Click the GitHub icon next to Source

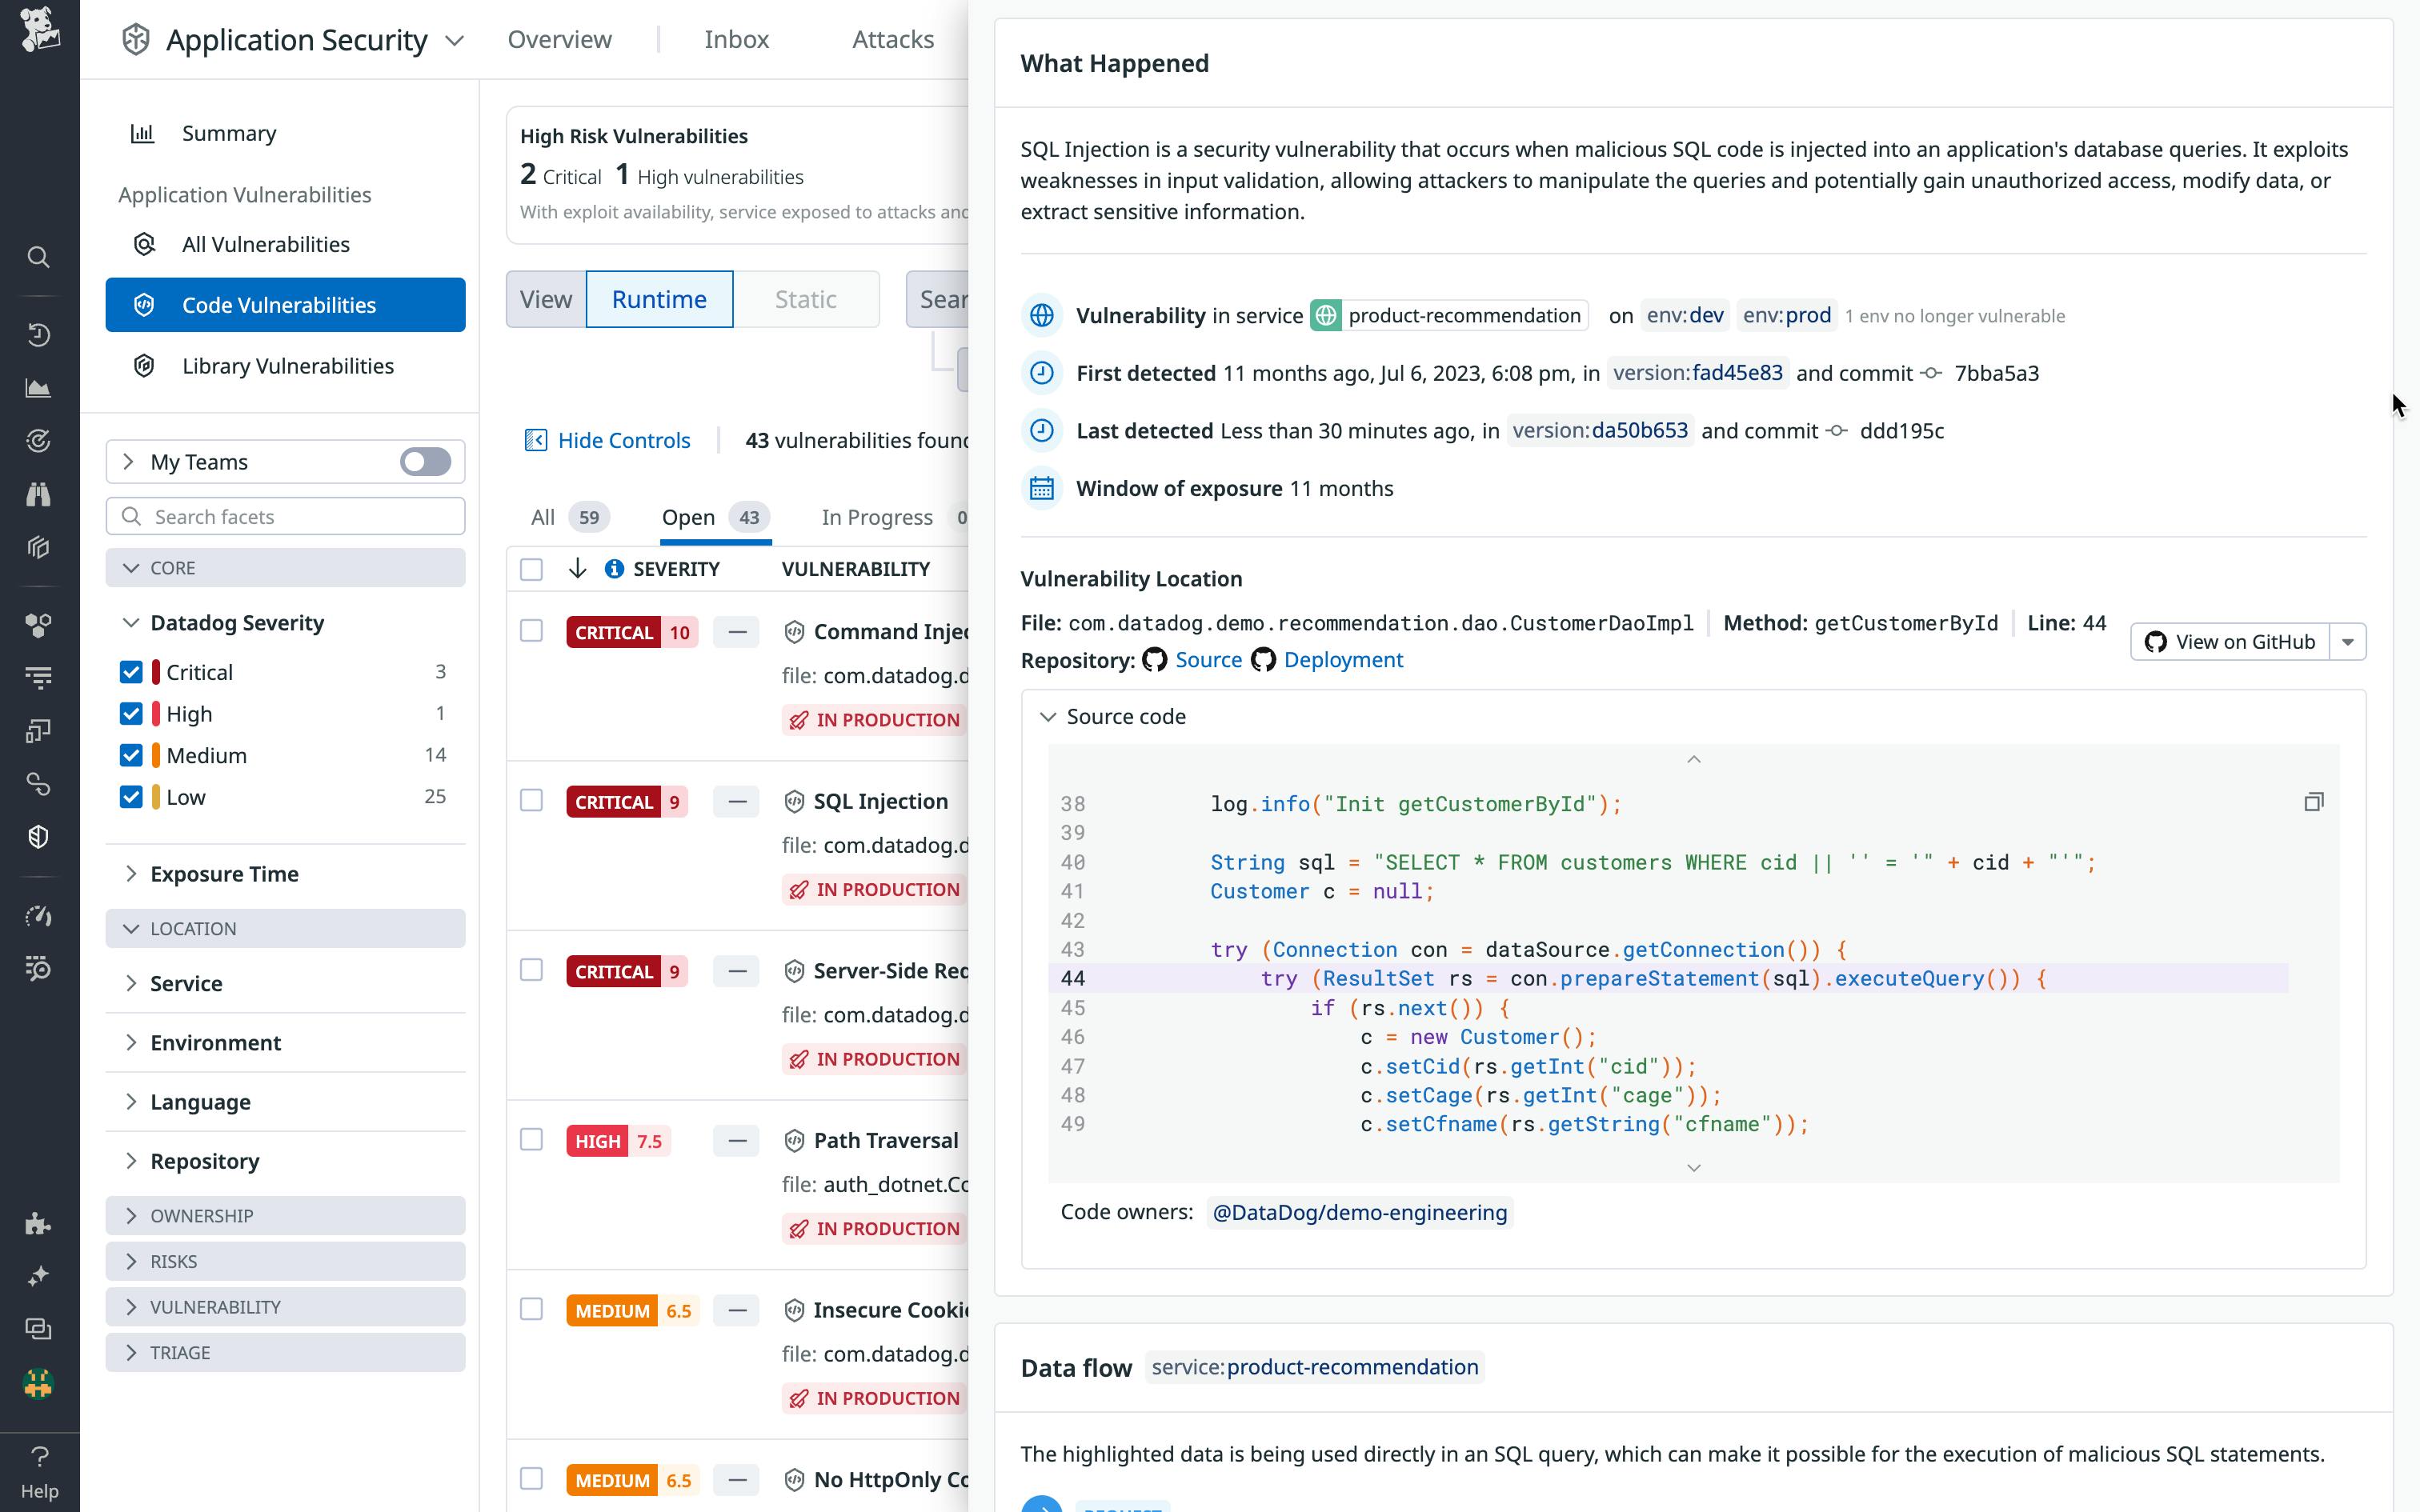click(x=1155, y=660)
